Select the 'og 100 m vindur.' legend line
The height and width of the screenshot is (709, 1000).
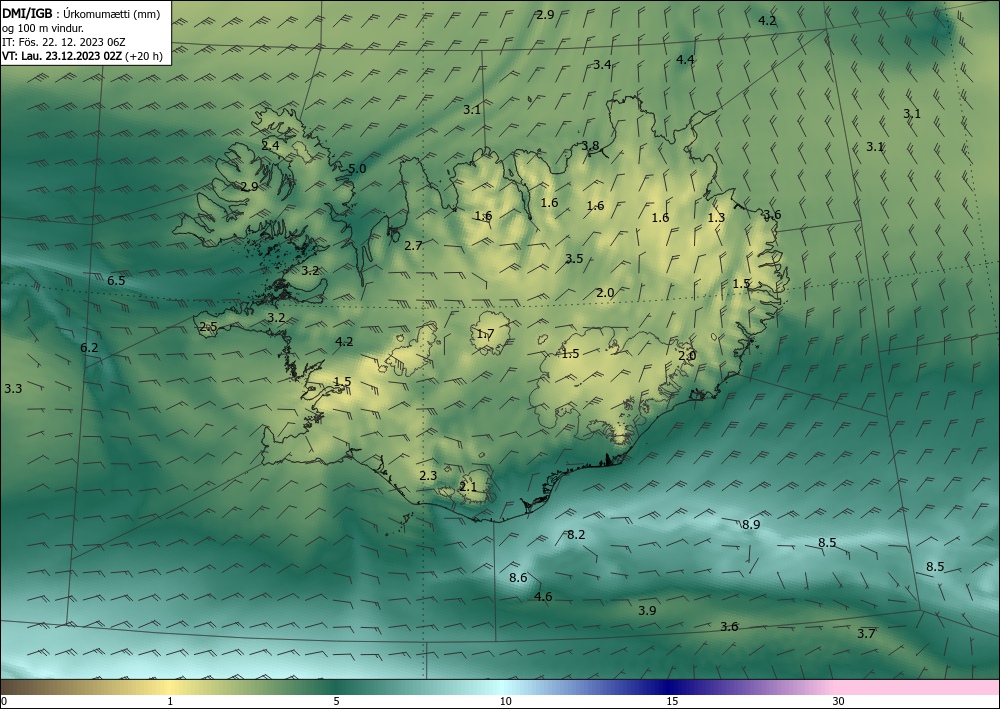(43, 28)
